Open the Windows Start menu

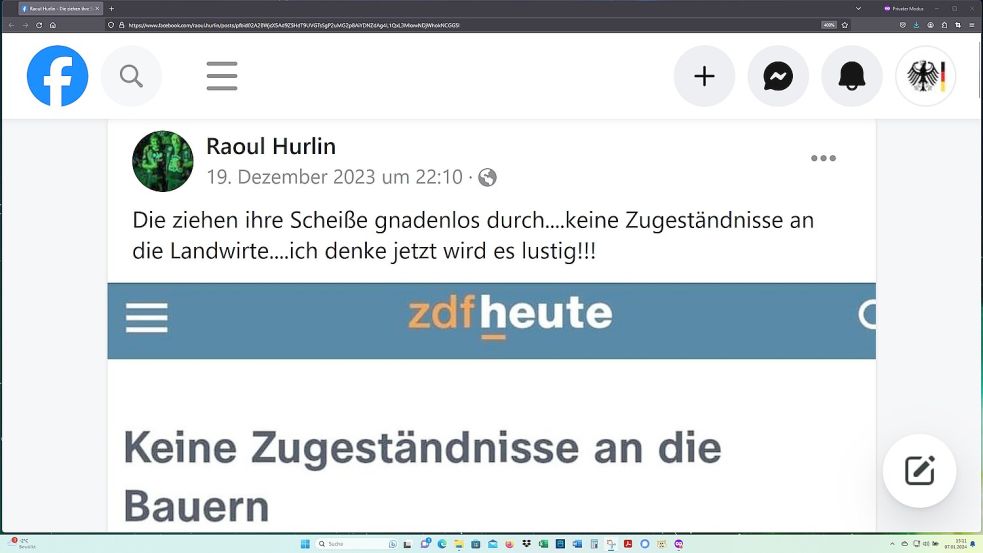tap(305, 544)
